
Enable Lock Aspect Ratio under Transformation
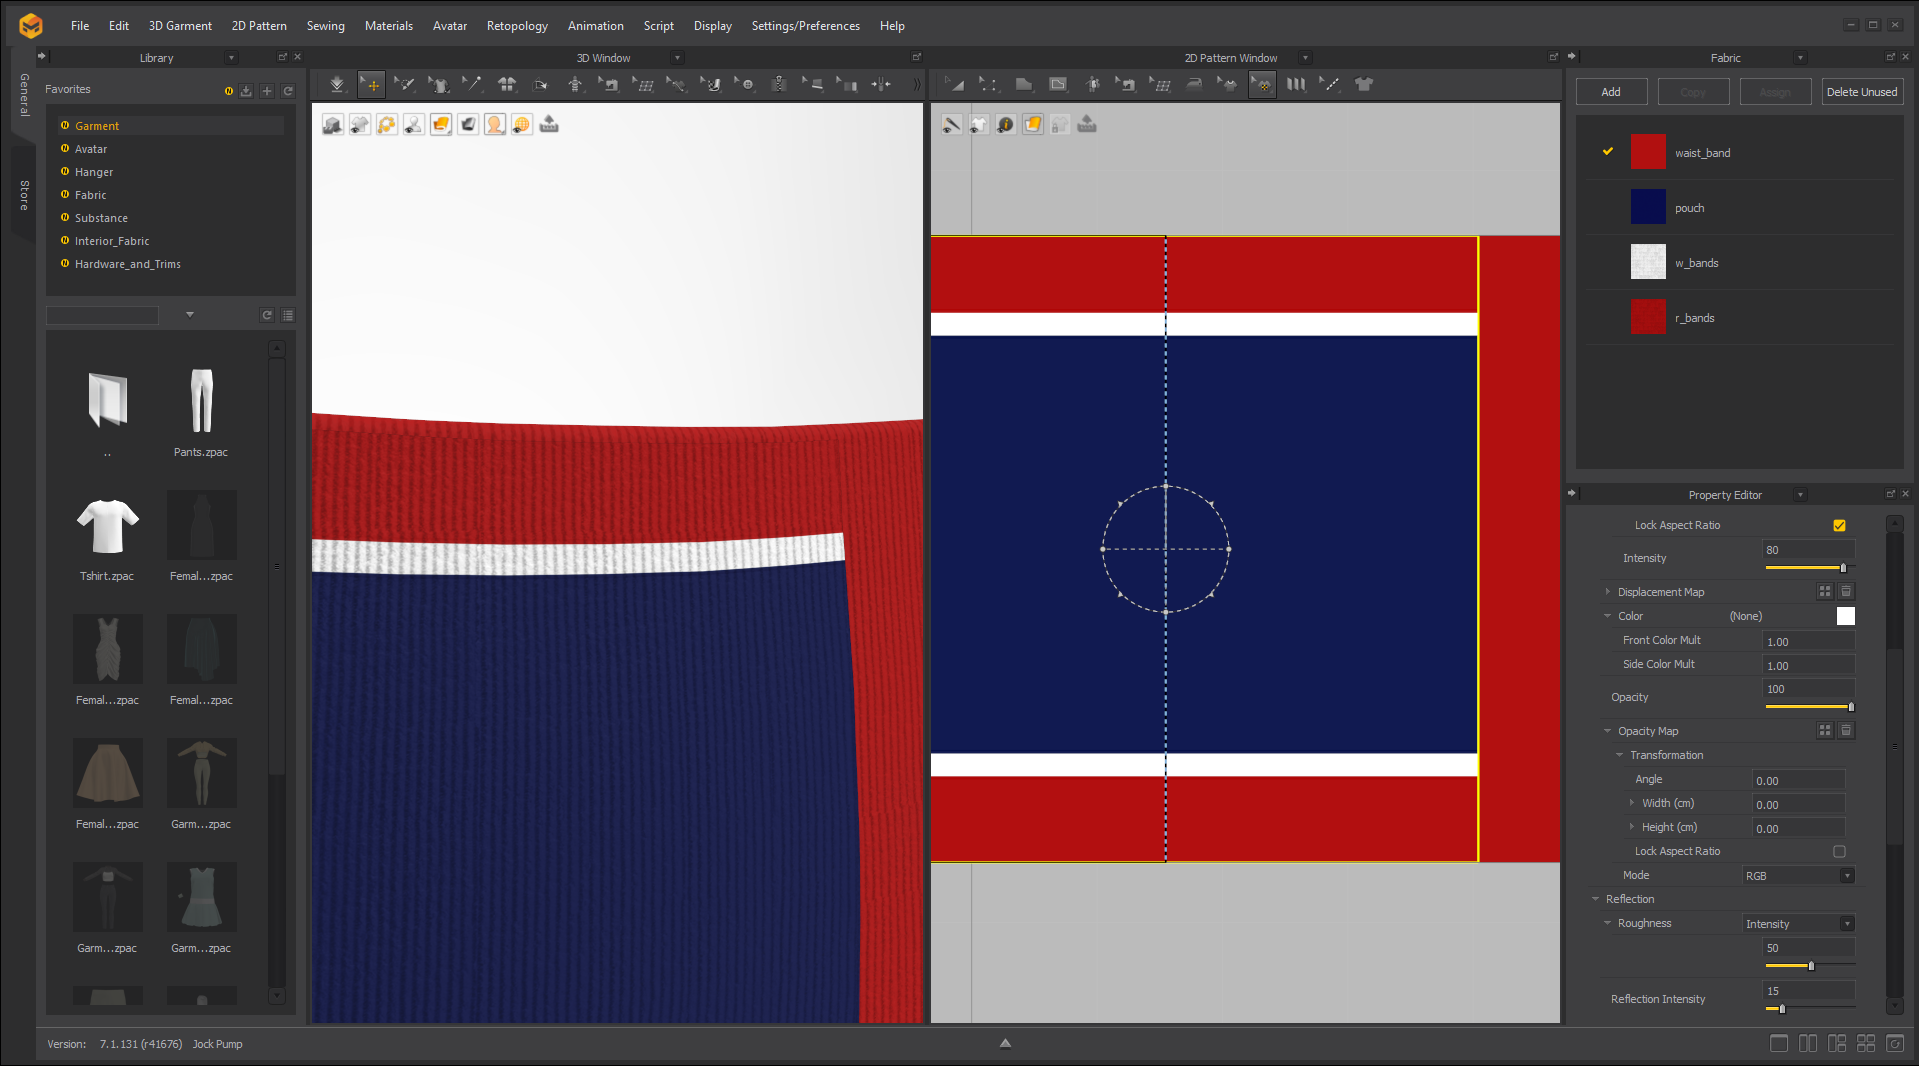coord(1839,851)
